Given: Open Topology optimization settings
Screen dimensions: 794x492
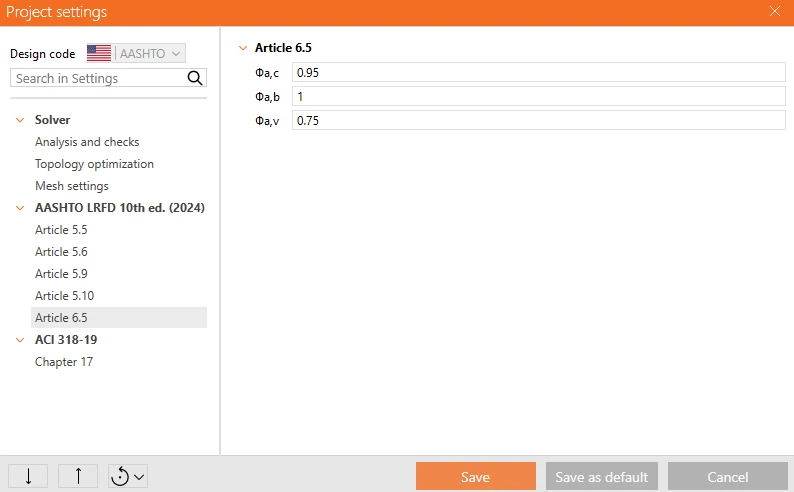Looking at the screenshot, I should pos(94,164).
